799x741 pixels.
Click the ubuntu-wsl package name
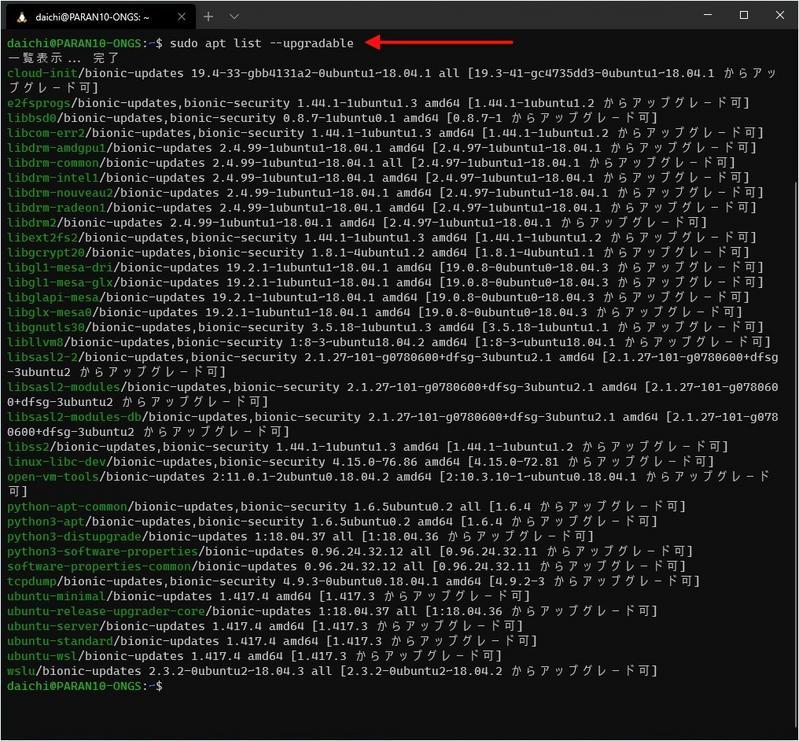(x=42, y=656)
